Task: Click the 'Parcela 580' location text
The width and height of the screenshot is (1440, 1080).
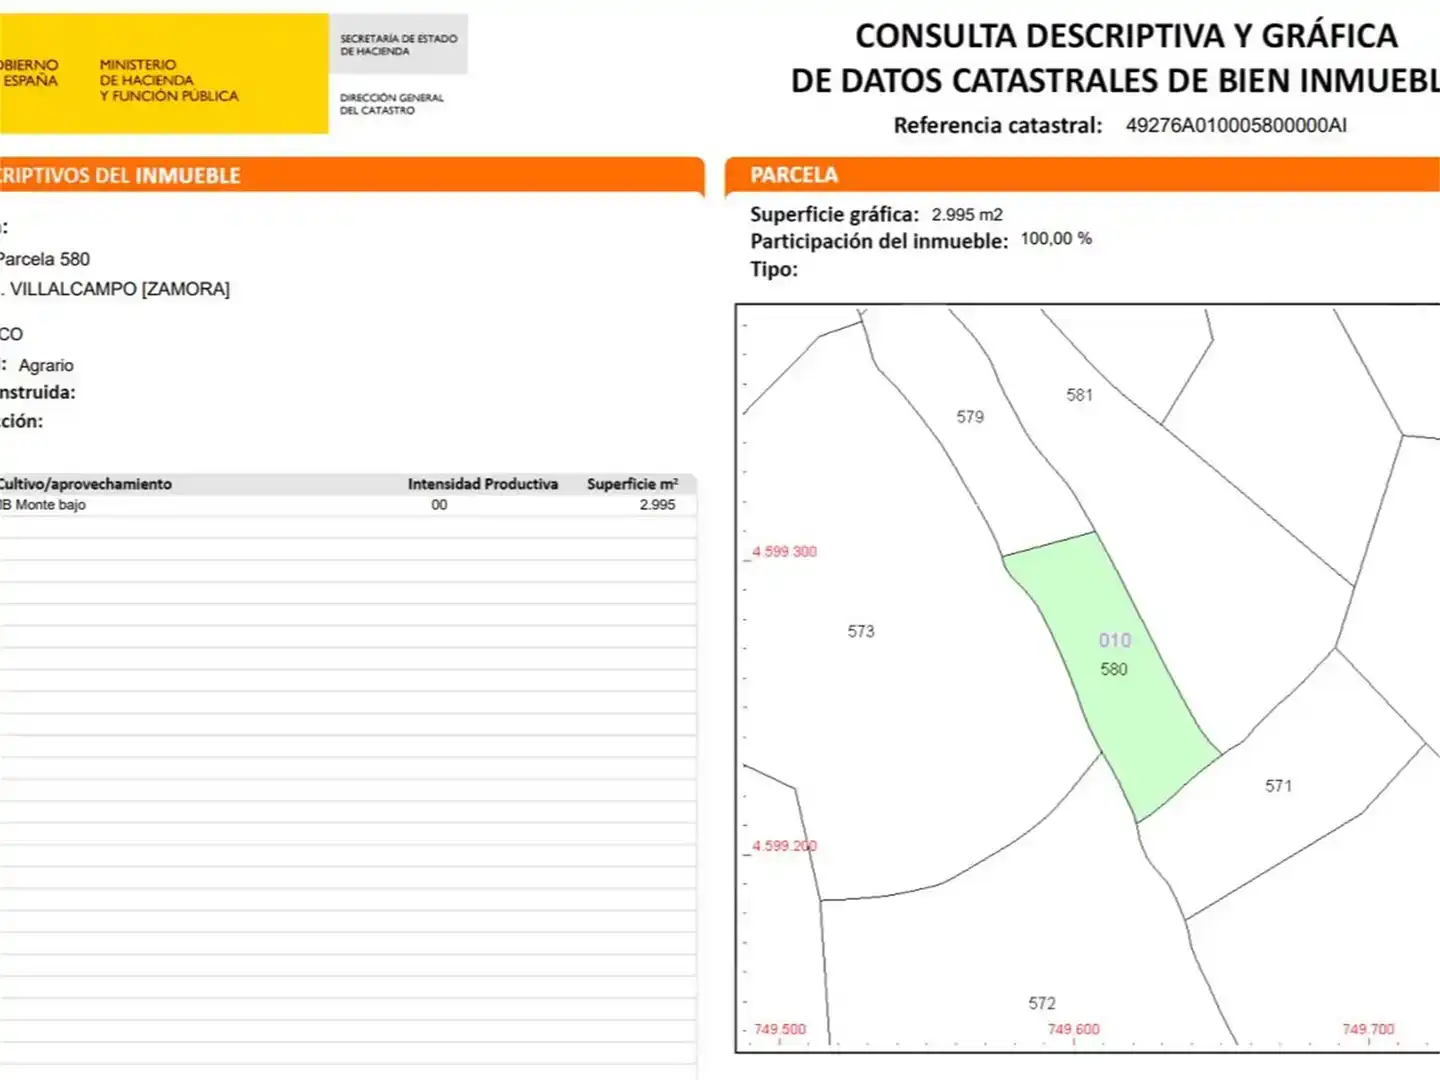Action: [x=45, y=259]
